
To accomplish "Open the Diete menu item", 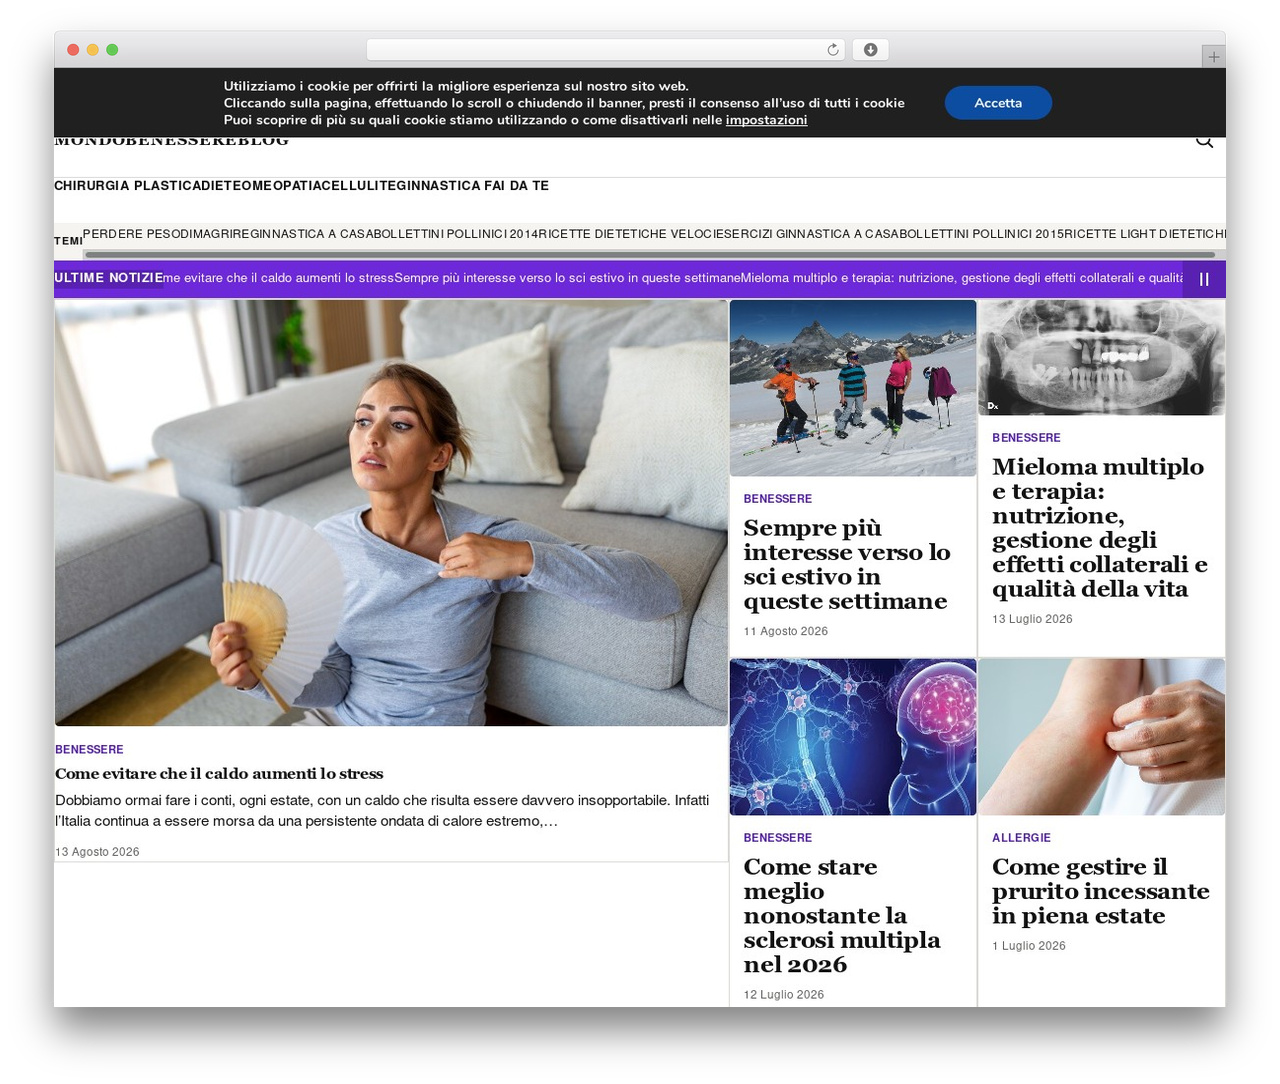I will [221, 186].
